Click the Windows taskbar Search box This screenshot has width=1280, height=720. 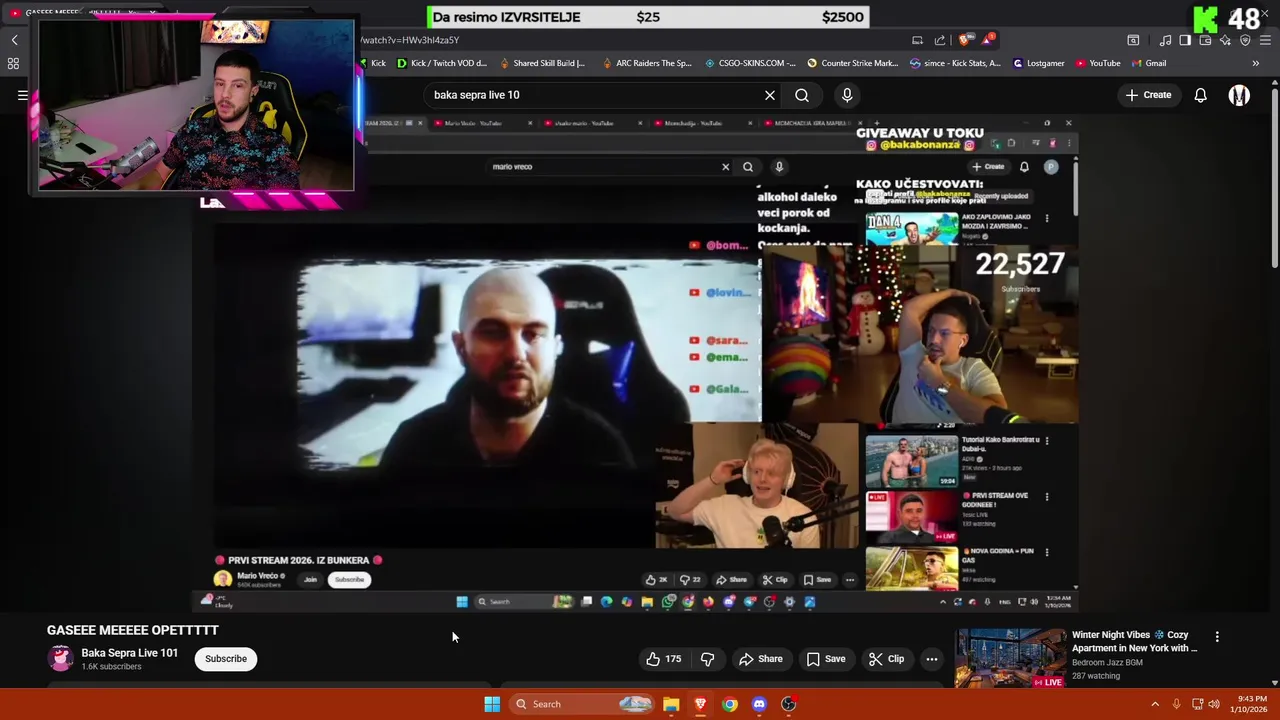[x=584, y=704]
